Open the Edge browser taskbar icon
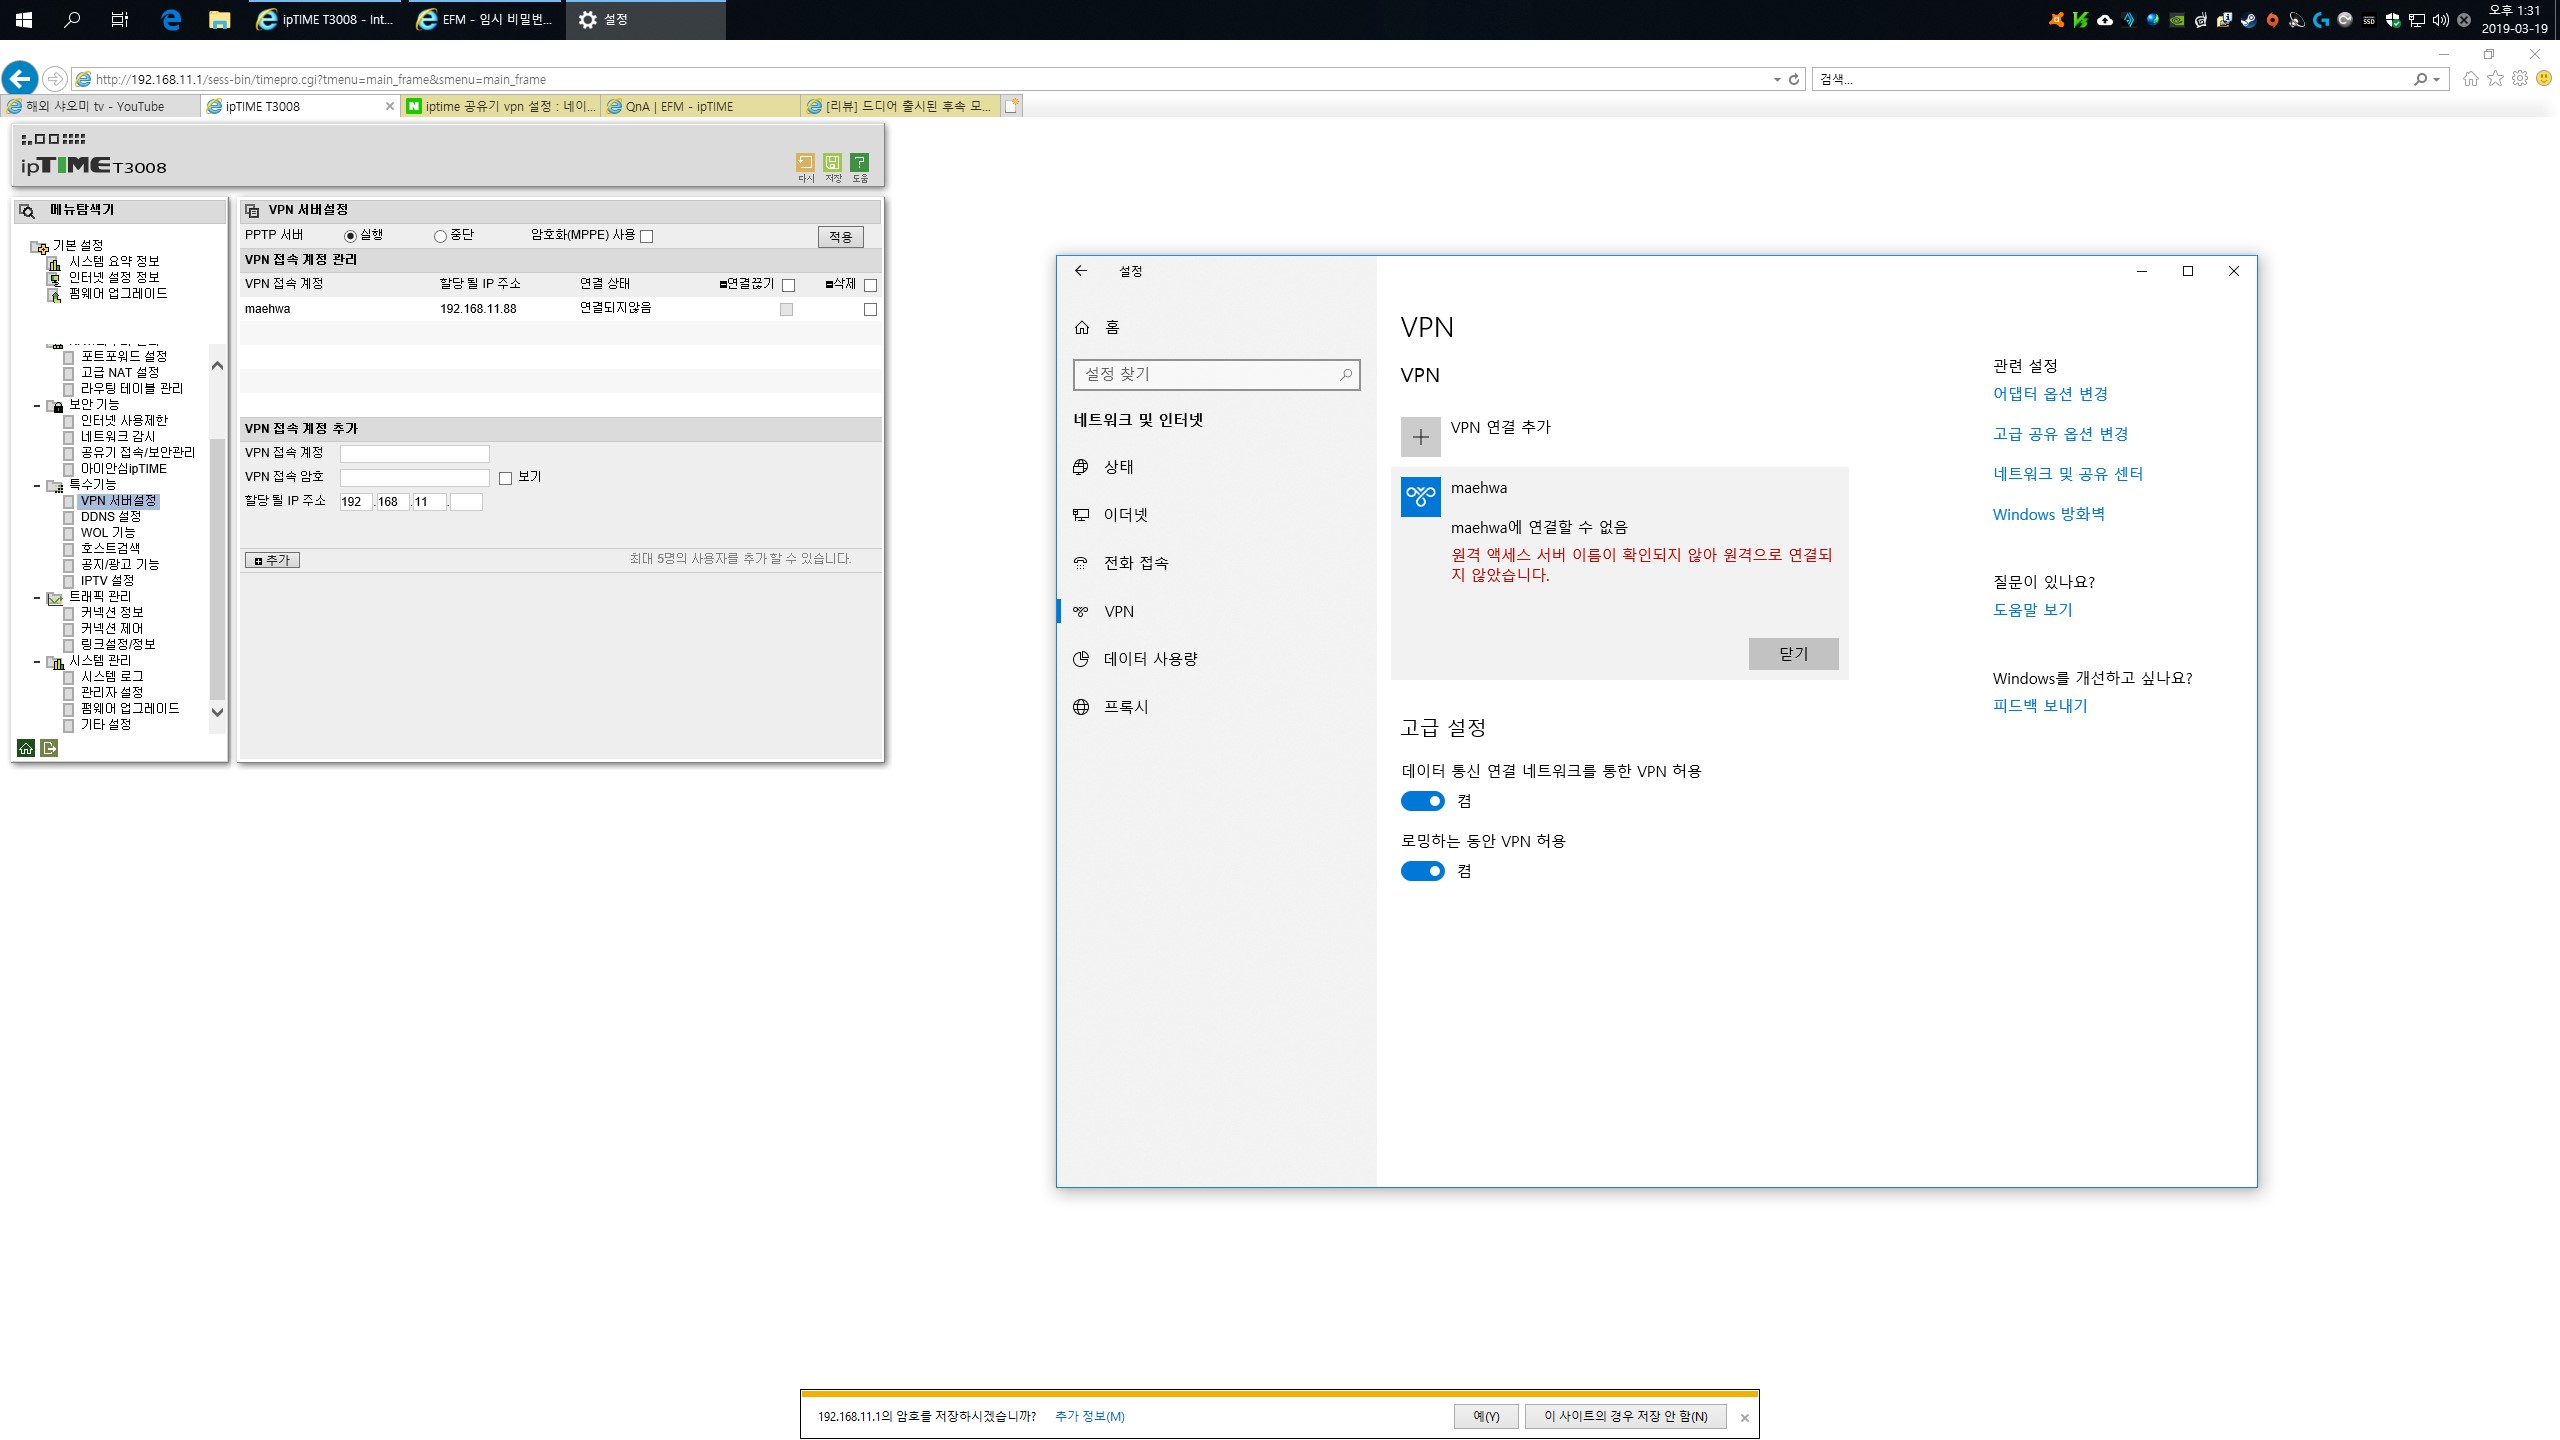The image size is (2560, 1440). click(171, 19)
